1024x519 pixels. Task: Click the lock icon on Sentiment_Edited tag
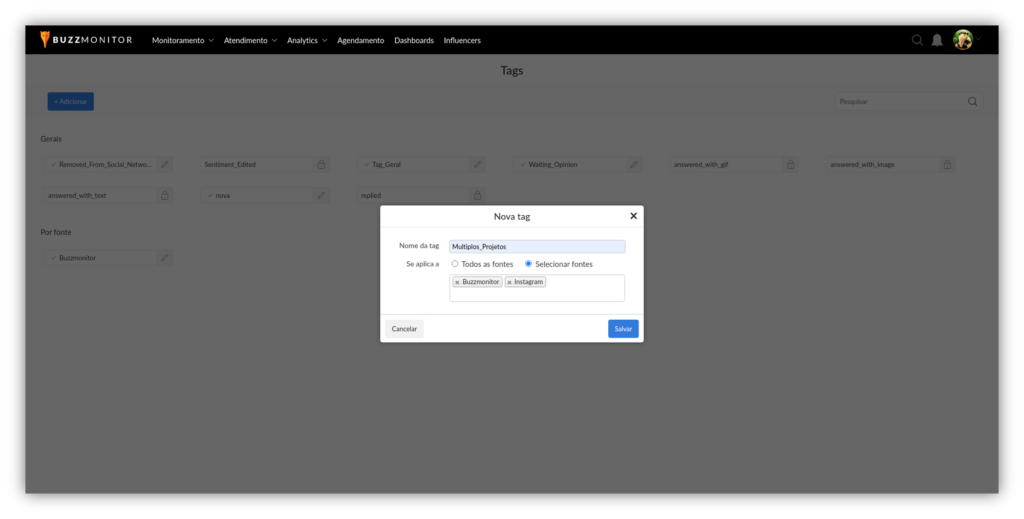pos(321,164)
